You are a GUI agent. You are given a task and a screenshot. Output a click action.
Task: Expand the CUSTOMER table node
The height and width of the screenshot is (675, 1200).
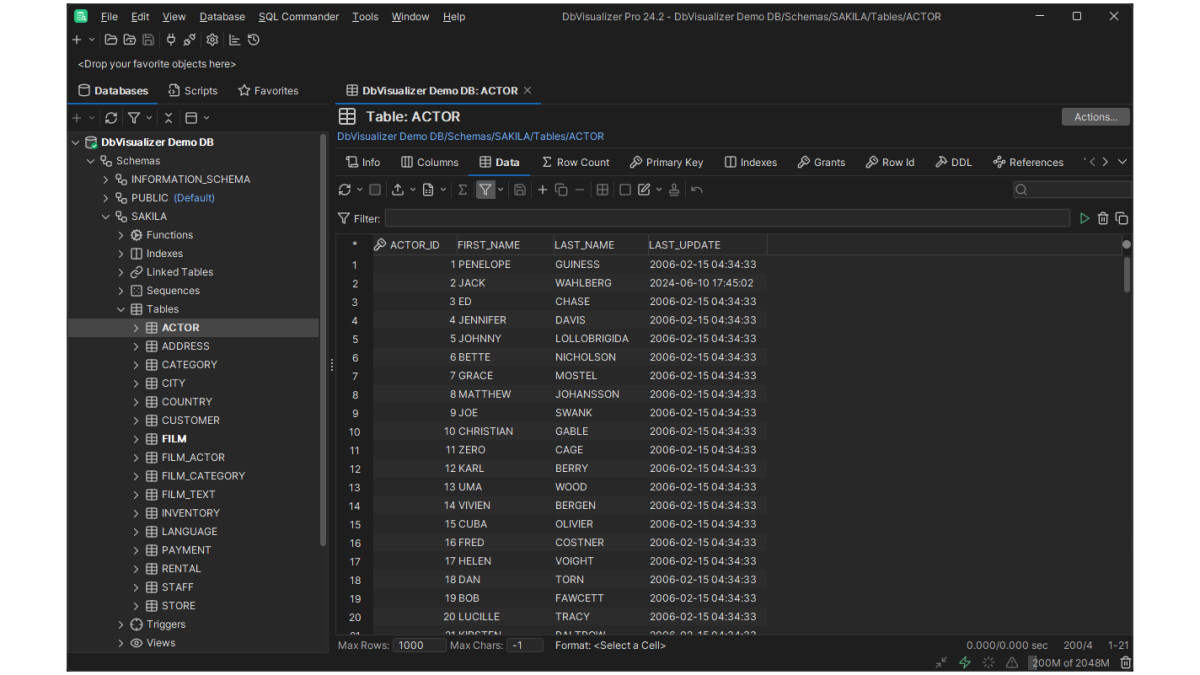(x=136, y=420)
